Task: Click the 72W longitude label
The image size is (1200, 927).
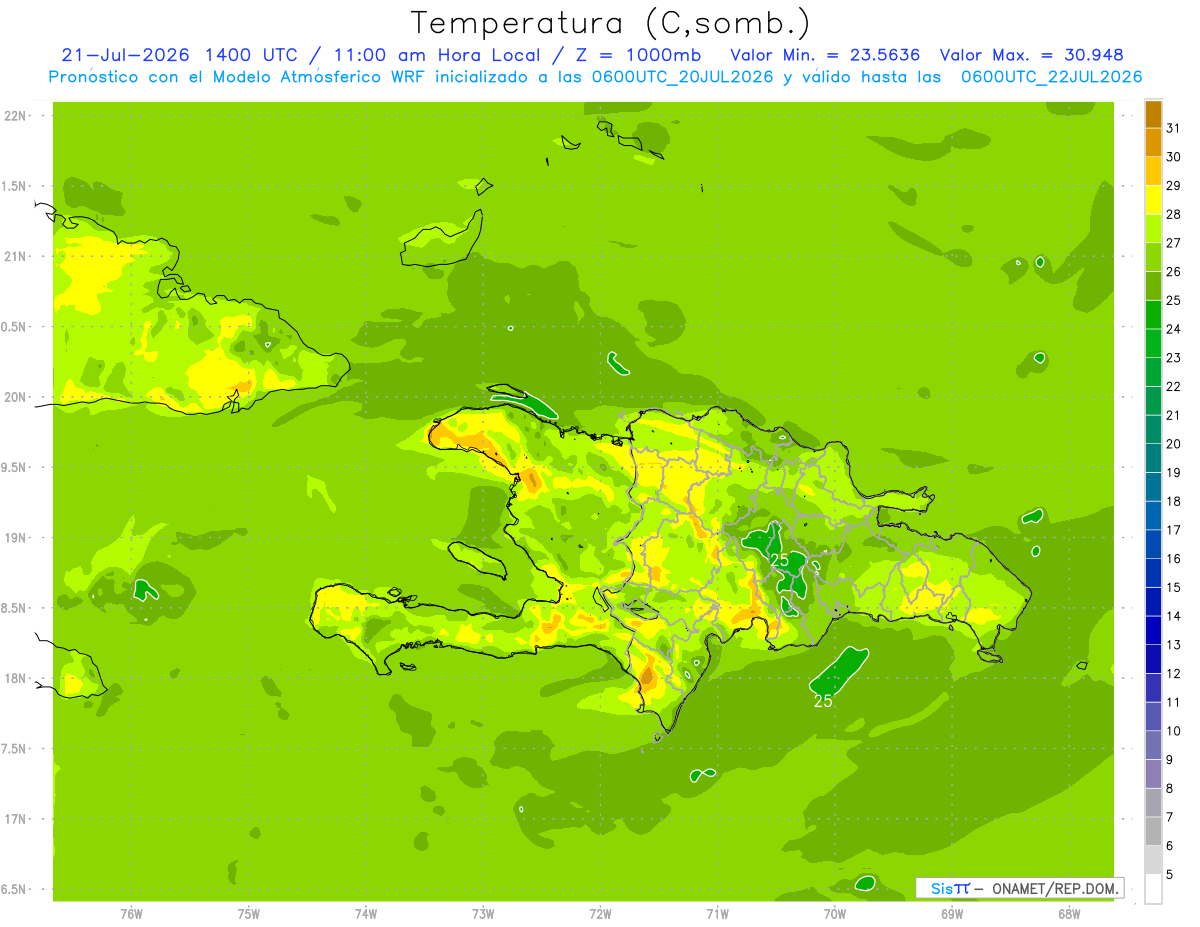Action: [x=600, y=913]
